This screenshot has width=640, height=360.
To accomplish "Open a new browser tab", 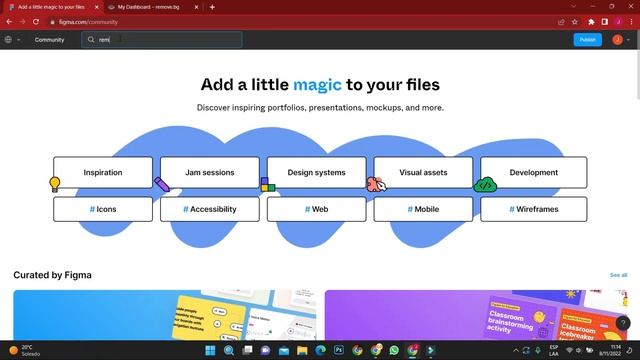I will [x=212, y=7].
